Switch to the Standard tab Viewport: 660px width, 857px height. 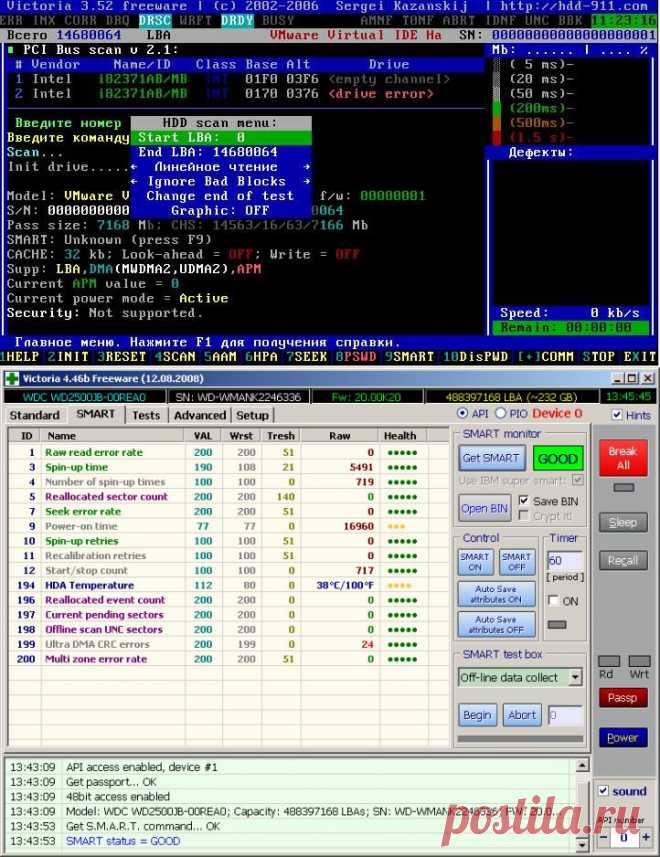[34, 415]
